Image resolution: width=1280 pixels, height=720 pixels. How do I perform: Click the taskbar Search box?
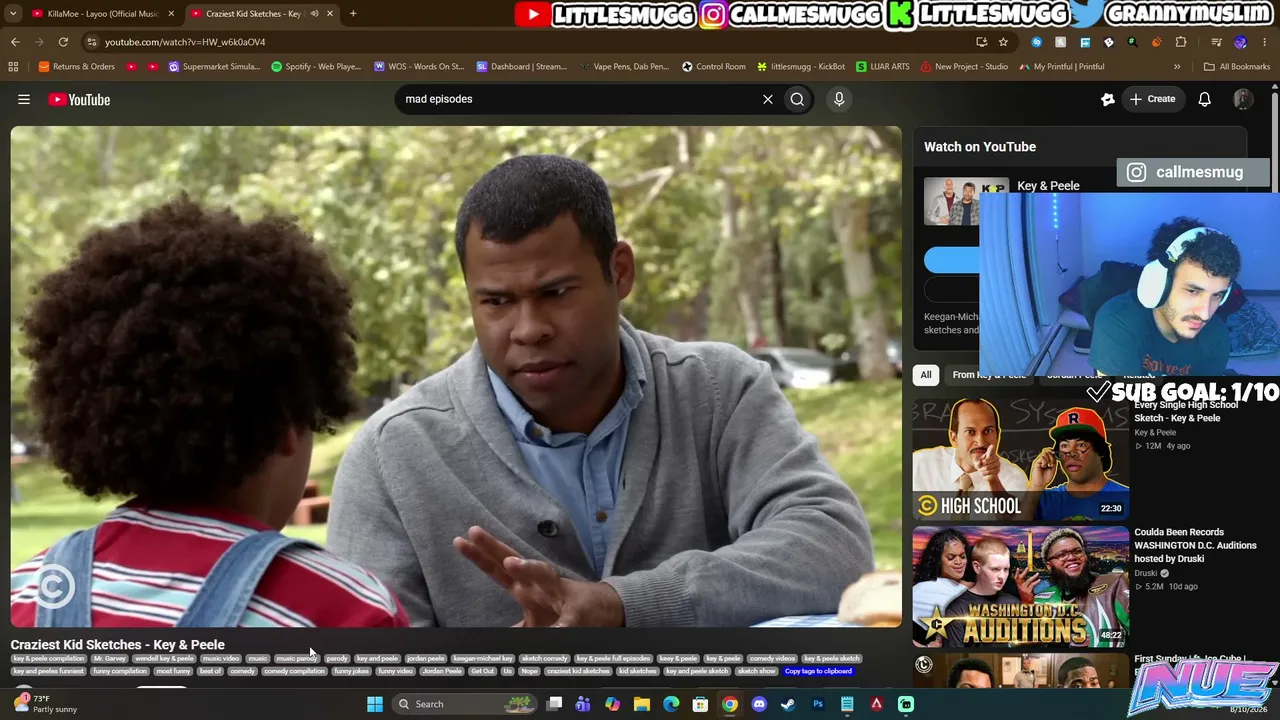pos(463,704)
